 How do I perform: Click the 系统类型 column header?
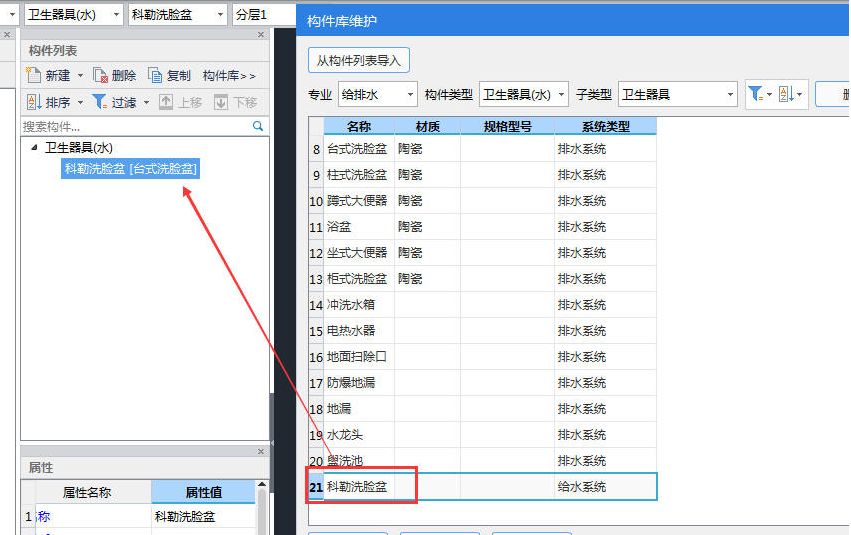[605, 126]
